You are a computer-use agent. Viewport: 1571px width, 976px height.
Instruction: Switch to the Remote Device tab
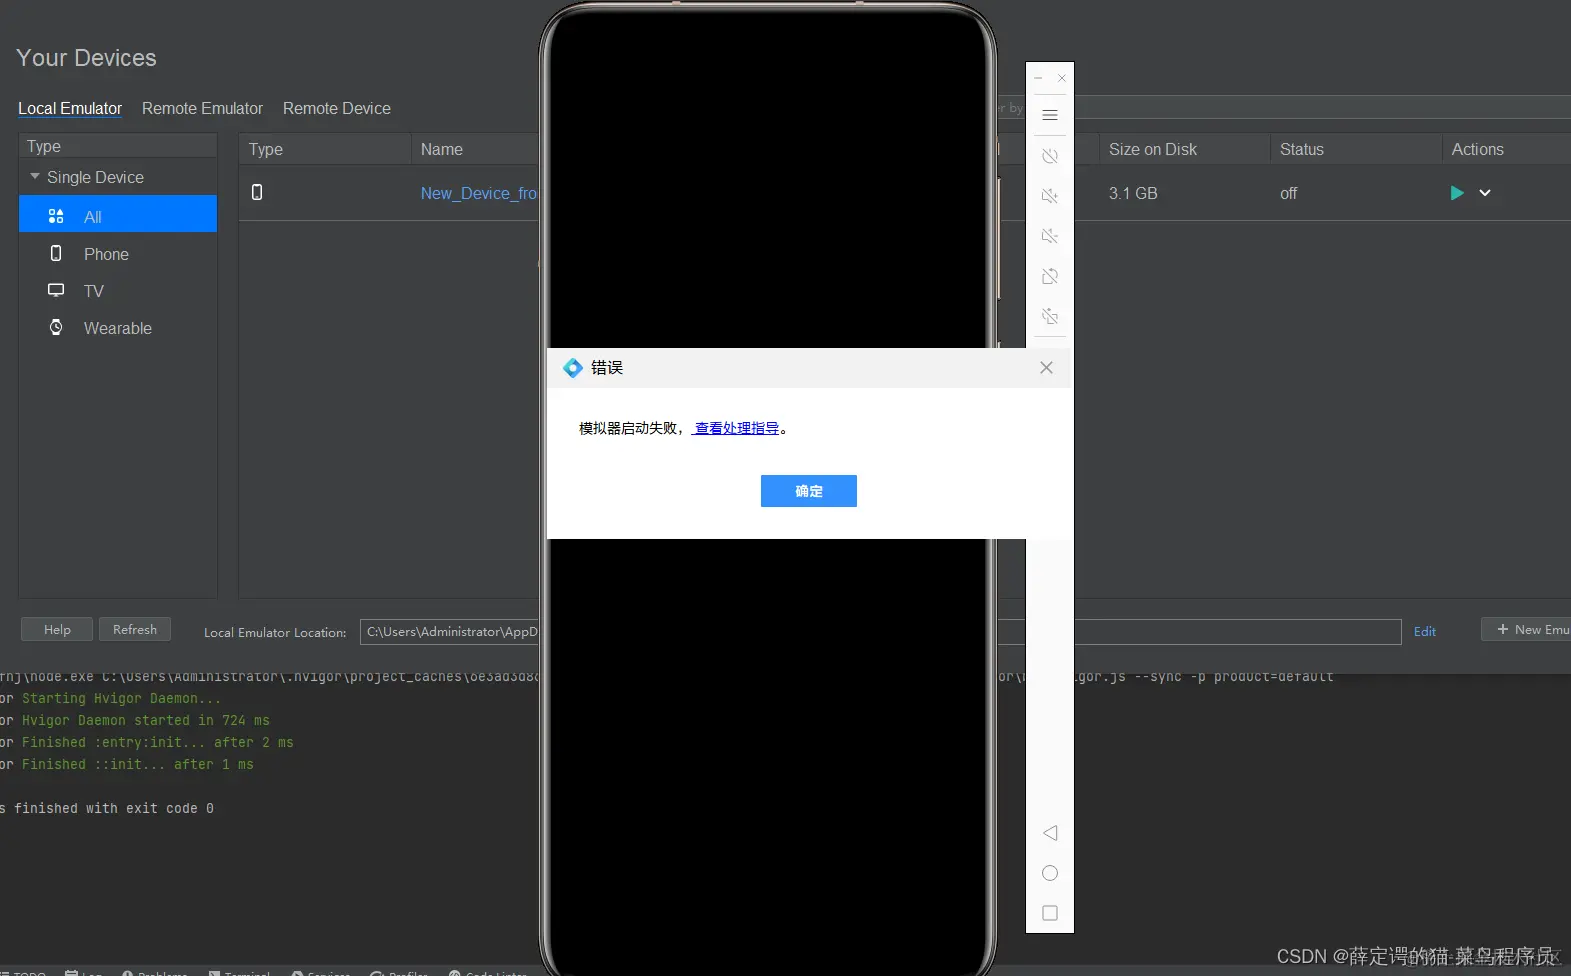point(337,108)
